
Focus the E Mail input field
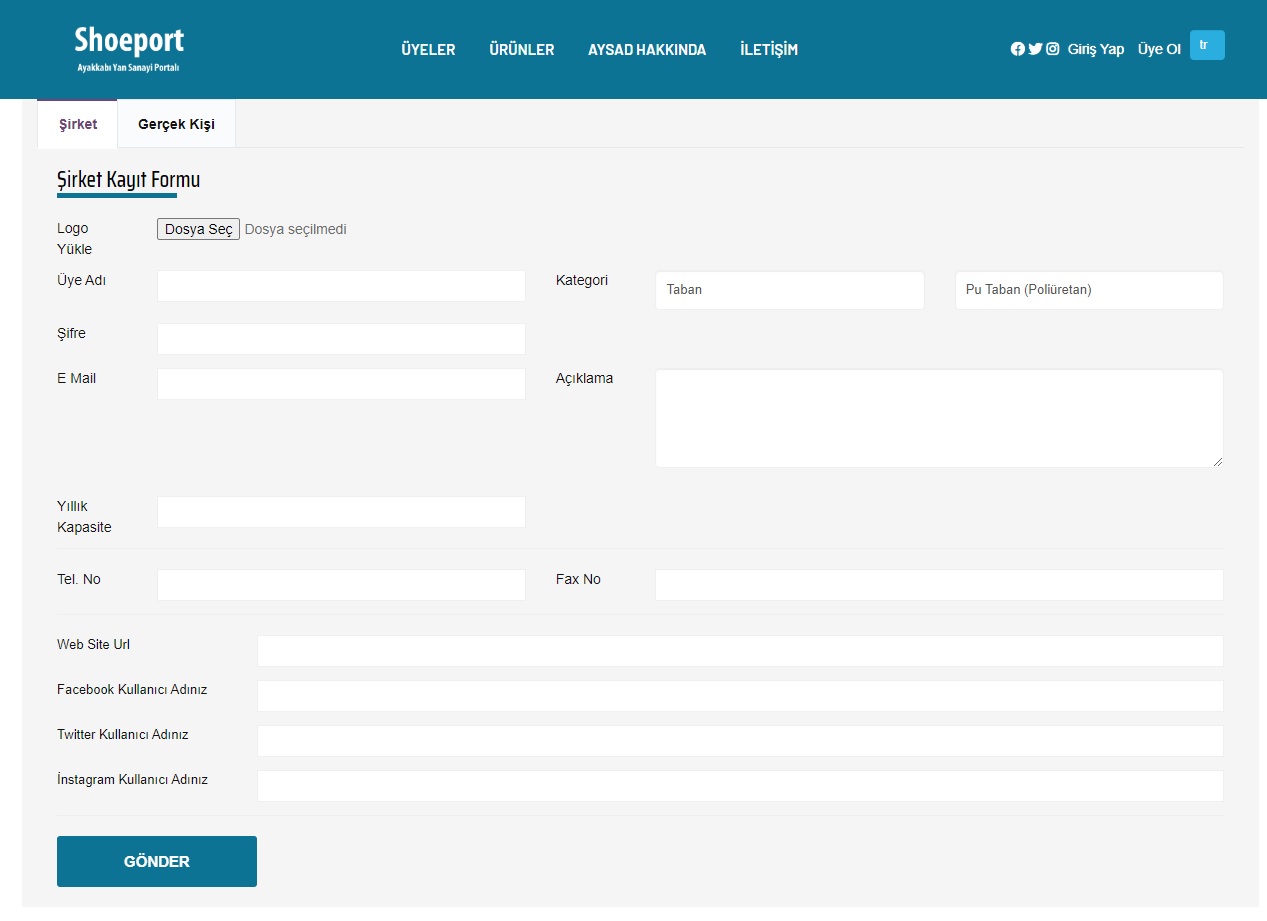pyautogui.click(x=341, y=384)
